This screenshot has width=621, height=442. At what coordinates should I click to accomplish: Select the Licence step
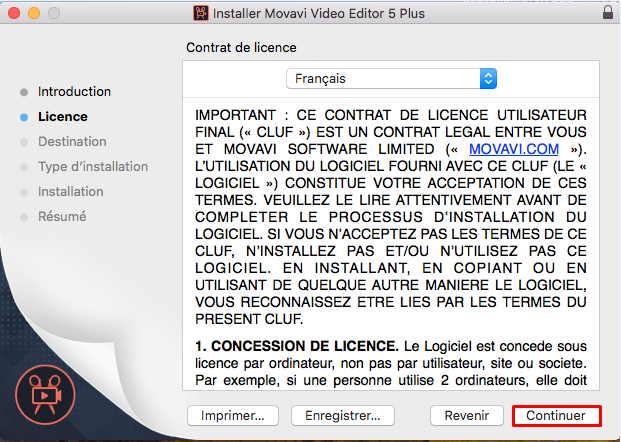pos(63,117)
